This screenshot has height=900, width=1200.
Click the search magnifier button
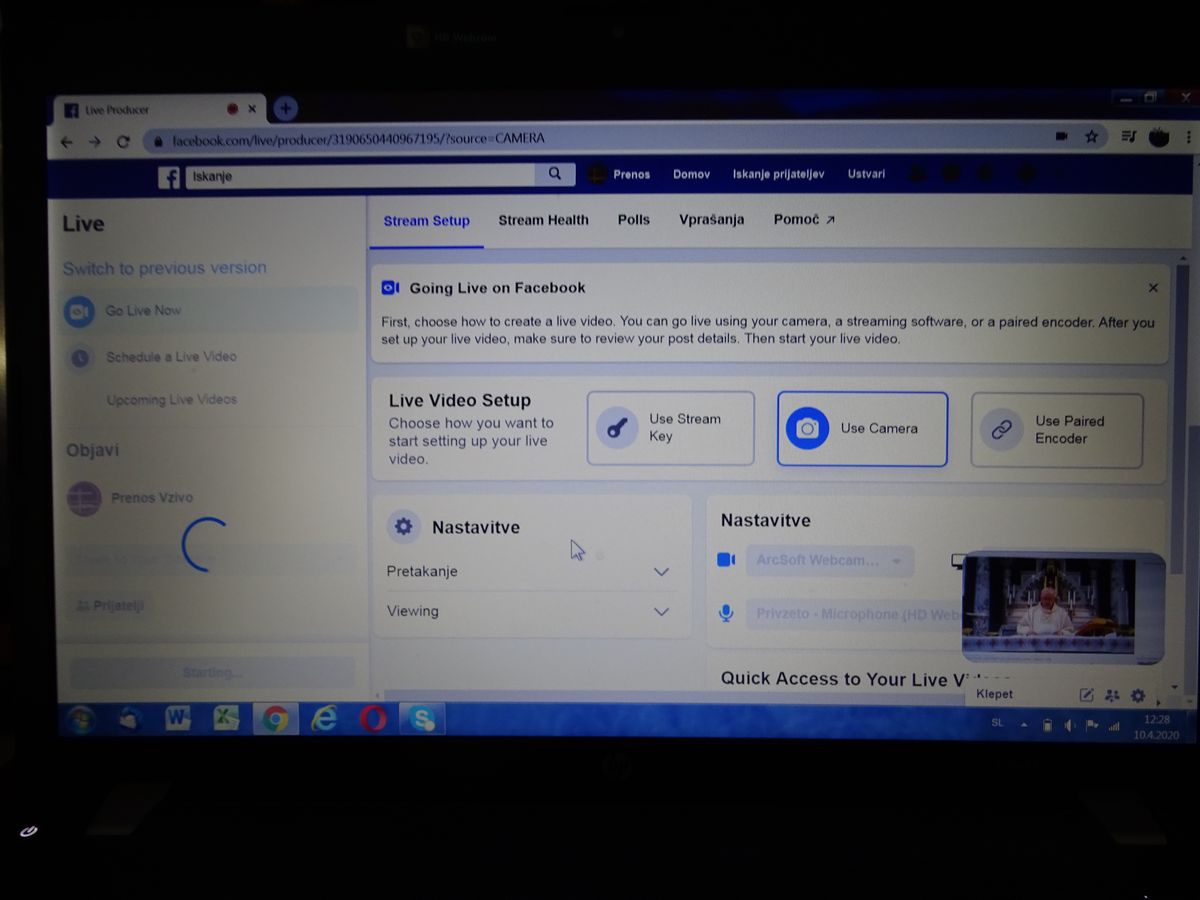pos(555,174)
